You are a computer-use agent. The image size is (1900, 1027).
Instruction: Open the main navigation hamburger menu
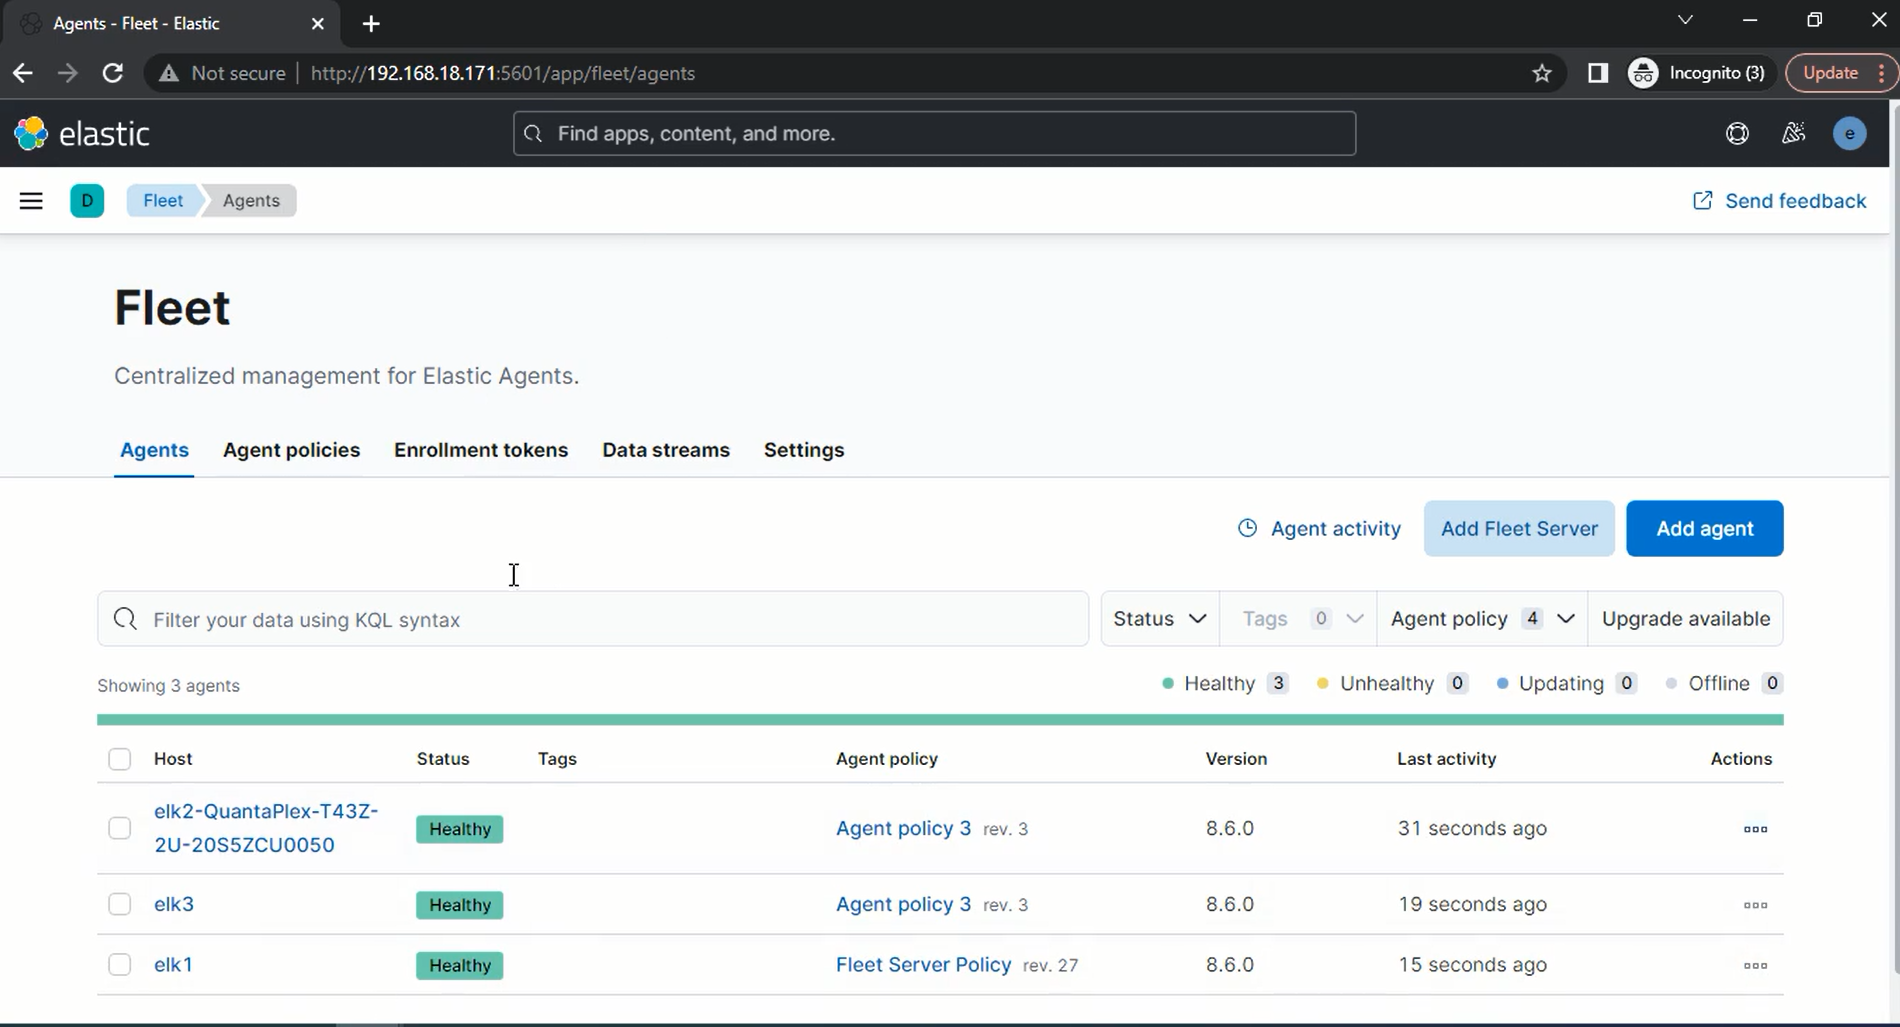tap(31, 200)
